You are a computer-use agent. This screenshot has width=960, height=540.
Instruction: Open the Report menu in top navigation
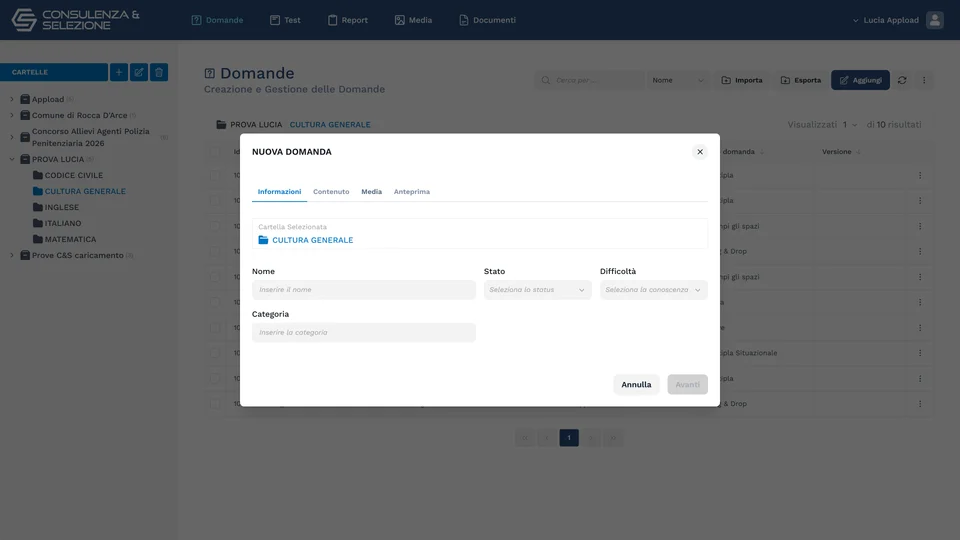point(348,20)
